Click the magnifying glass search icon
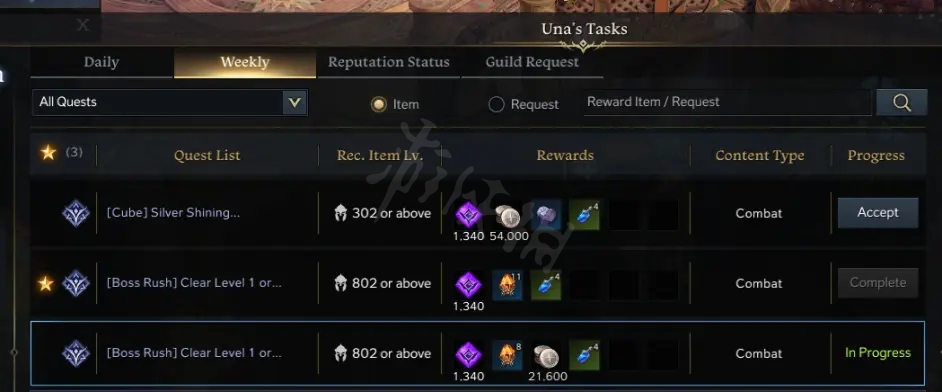This screenshot has height=392, width=942. point(901,103)
